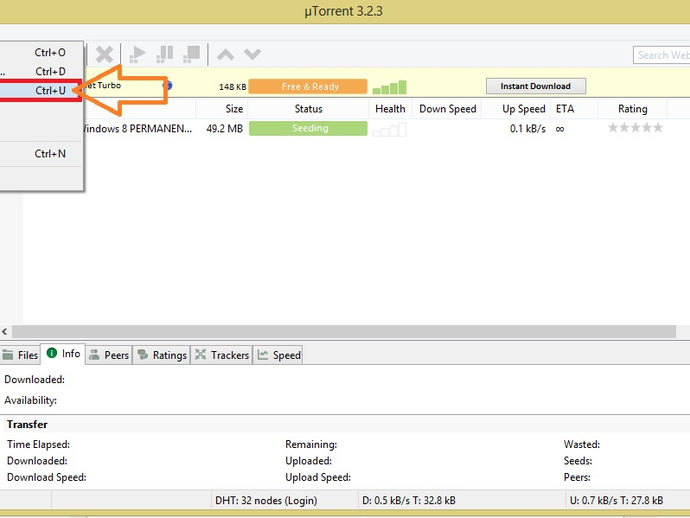Choose the Ctrl+U menu entry
Image resolution: width=690 pixels, height=518 pixels.
(40, 90)
